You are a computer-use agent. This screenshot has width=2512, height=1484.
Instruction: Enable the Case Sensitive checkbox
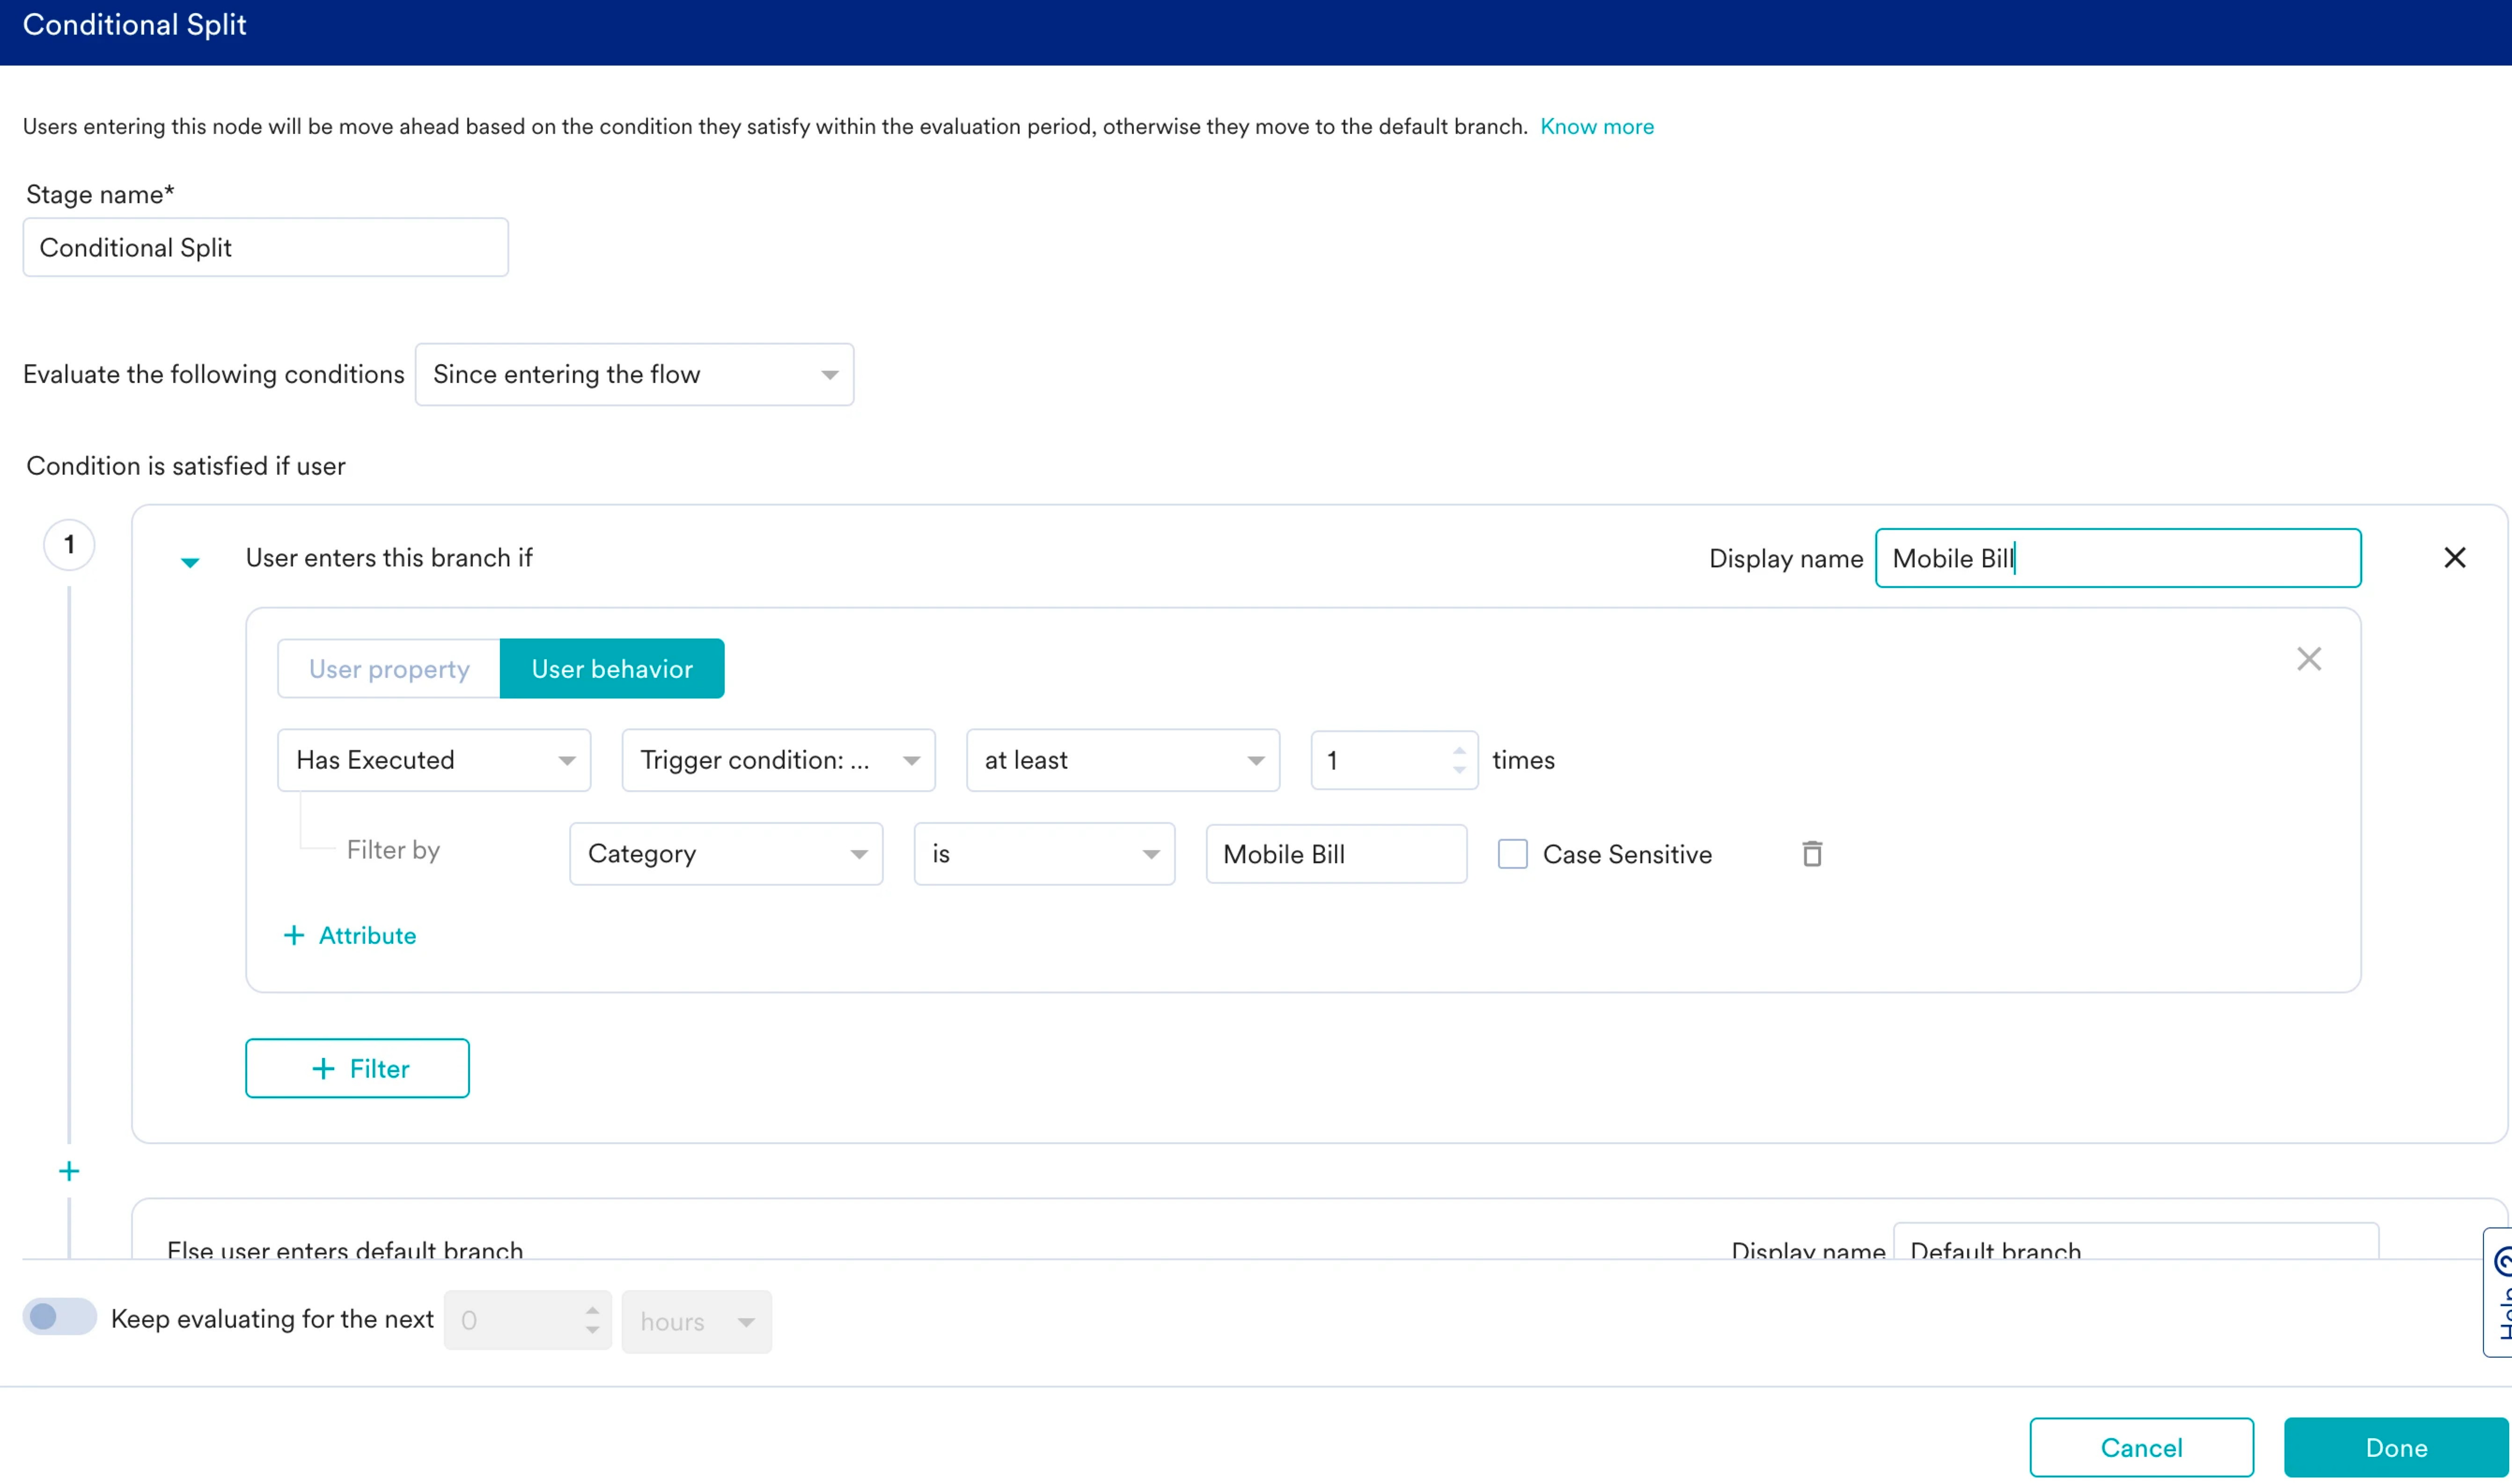pyautogui.click(x=1512, y=854)
